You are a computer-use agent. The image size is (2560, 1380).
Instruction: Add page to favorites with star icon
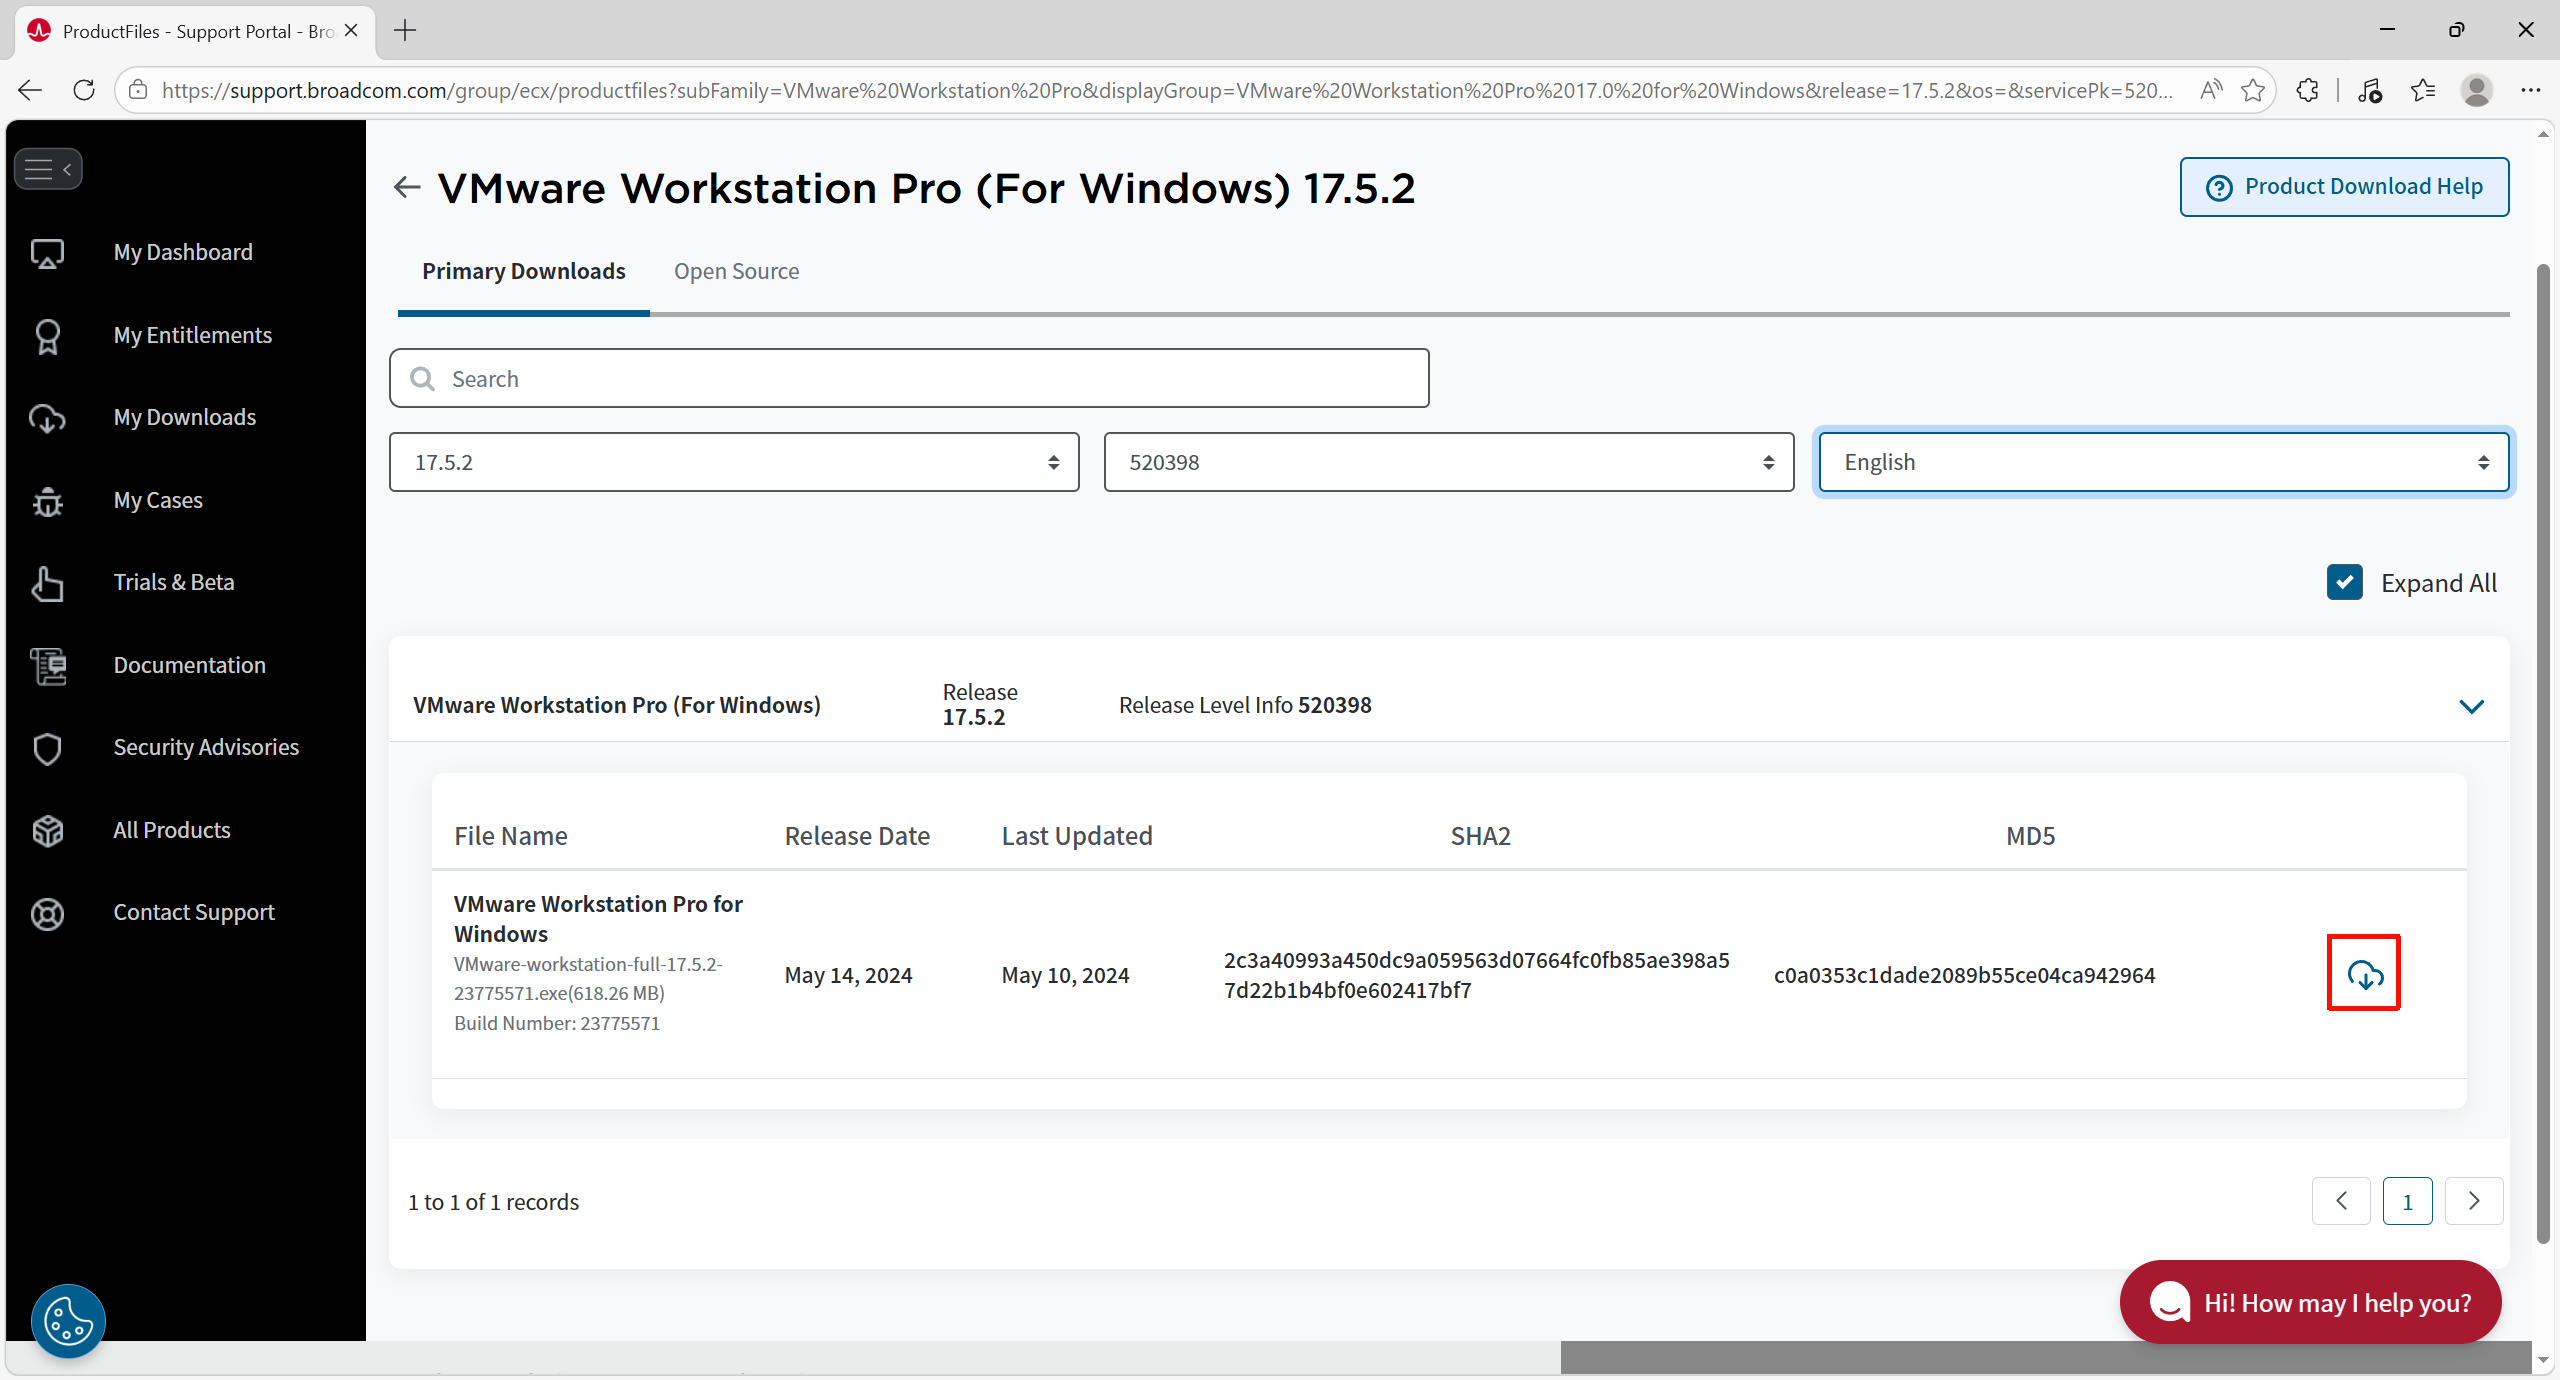click(x=2253, y=90)
